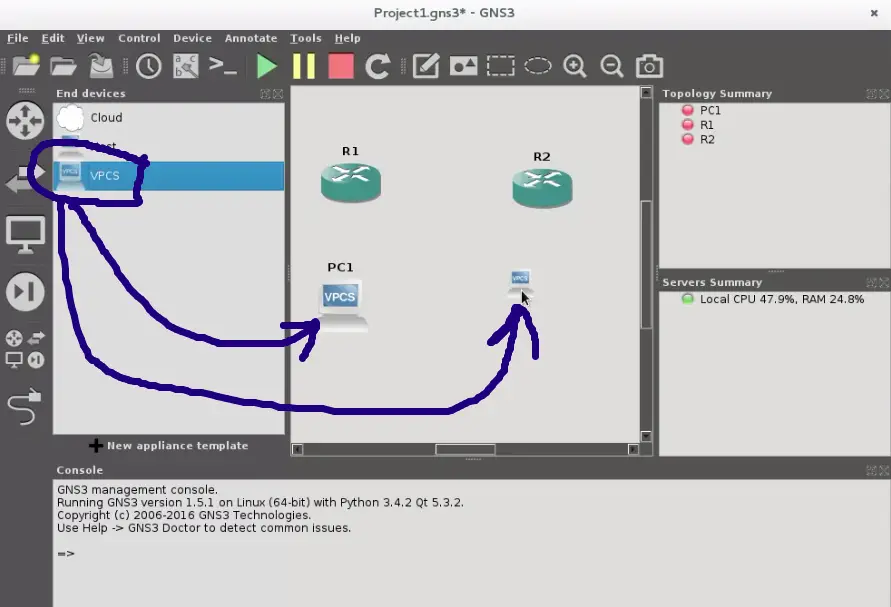The image size is (891, 607).
Task: Reload all devices icon
Action: coord(377,66)
